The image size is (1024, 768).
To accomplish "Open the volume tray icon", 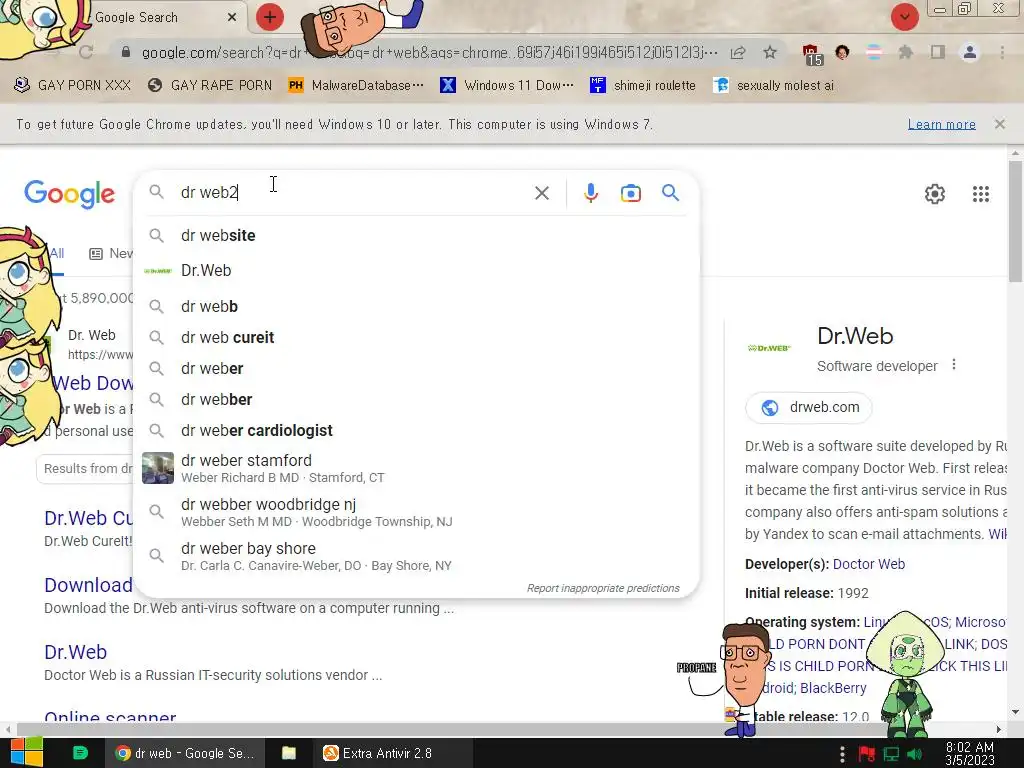I will [914, 754].
